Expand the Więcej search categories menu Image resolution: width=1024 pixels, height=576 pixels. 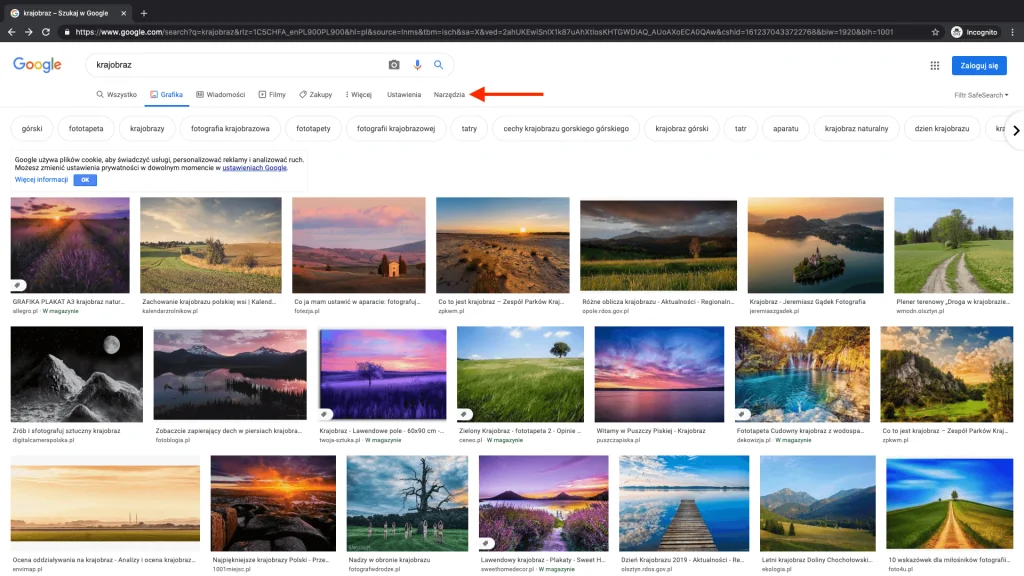[x=358, y=94]
